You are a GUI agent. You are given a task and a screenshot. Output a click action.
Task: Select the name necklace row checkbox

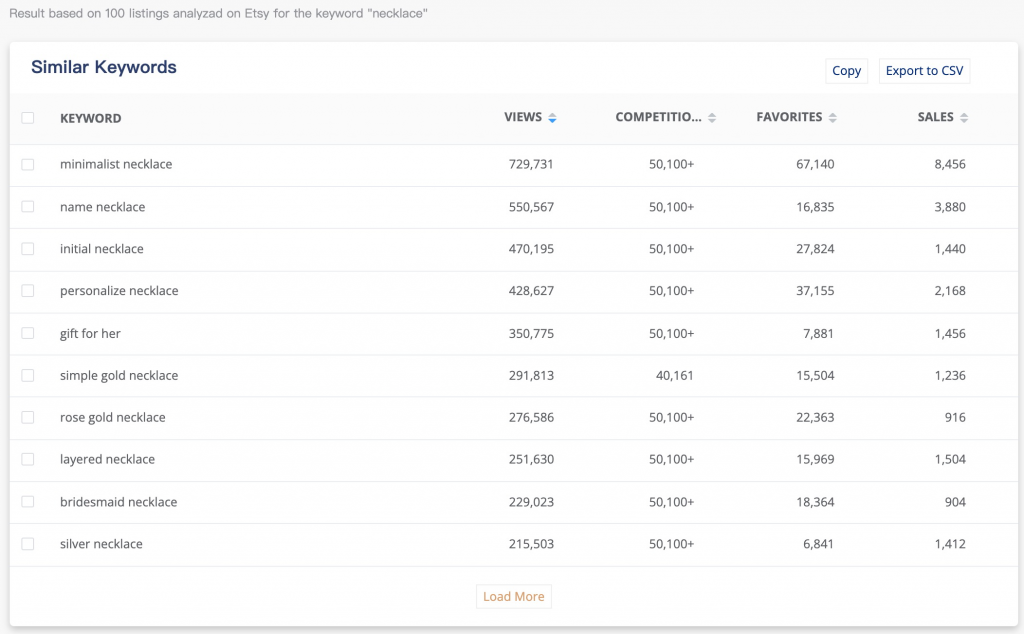point(28,207)
